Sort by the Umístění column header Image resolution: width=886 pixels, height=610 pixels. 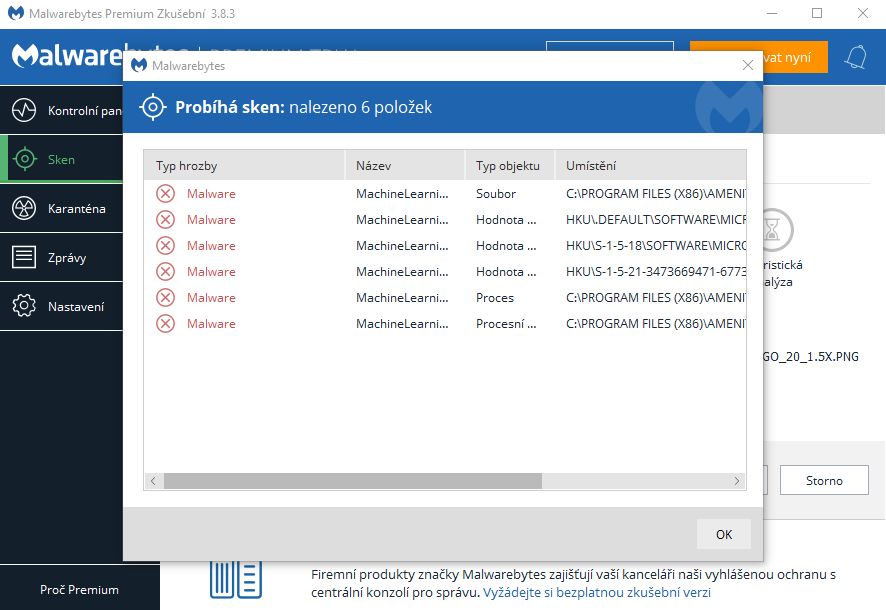651,165
